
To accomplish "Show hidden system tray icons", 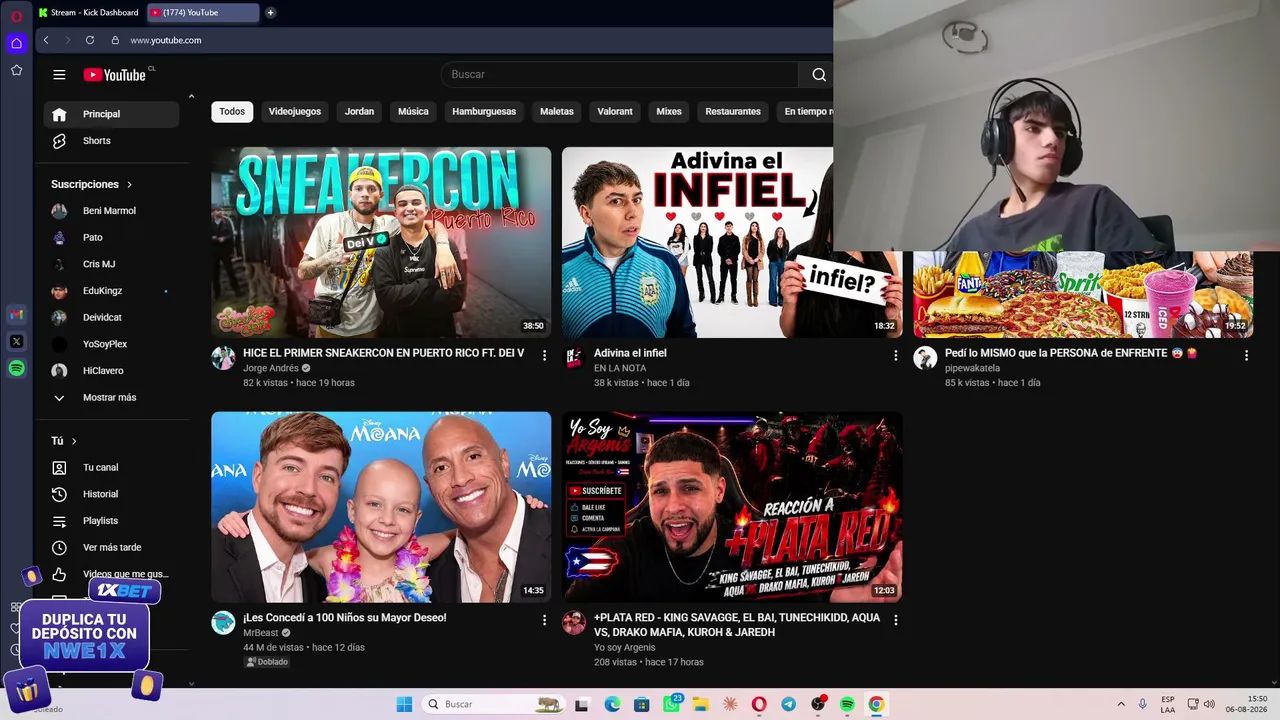I will [x=1121, y=704].
